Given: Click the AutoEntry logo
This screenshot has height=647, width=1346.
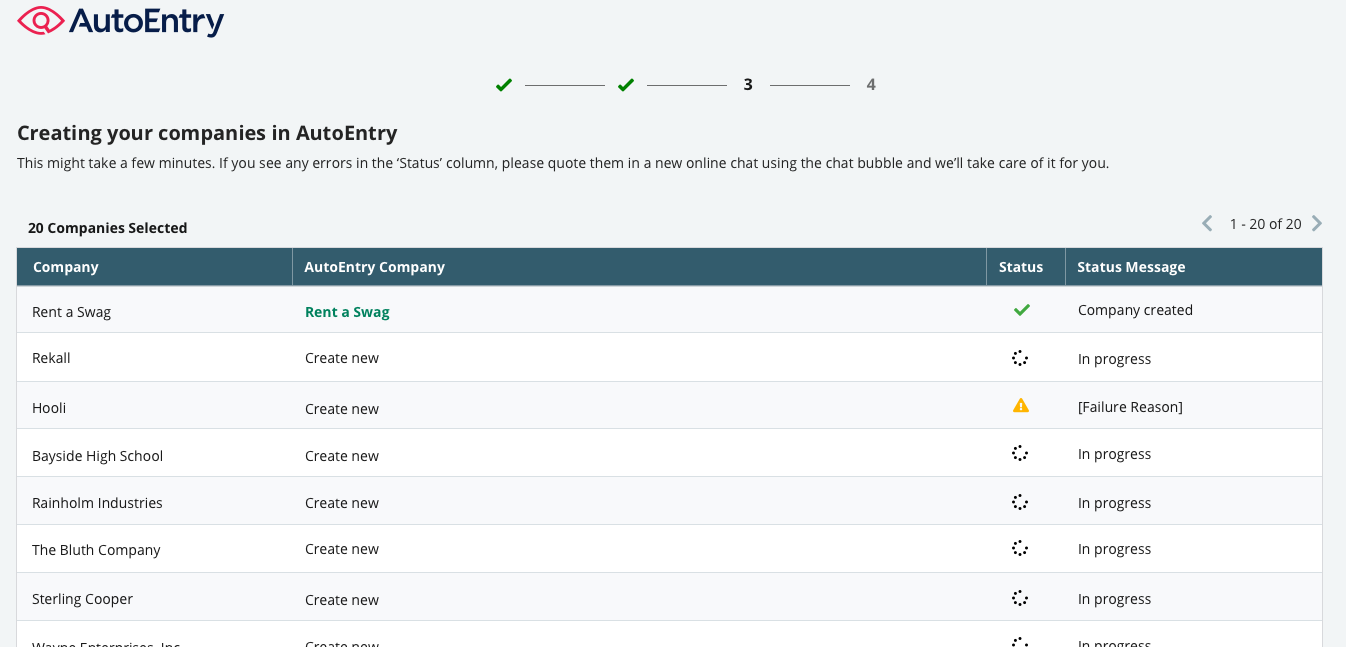Looking at the screenshot, I should click(121, 21).
